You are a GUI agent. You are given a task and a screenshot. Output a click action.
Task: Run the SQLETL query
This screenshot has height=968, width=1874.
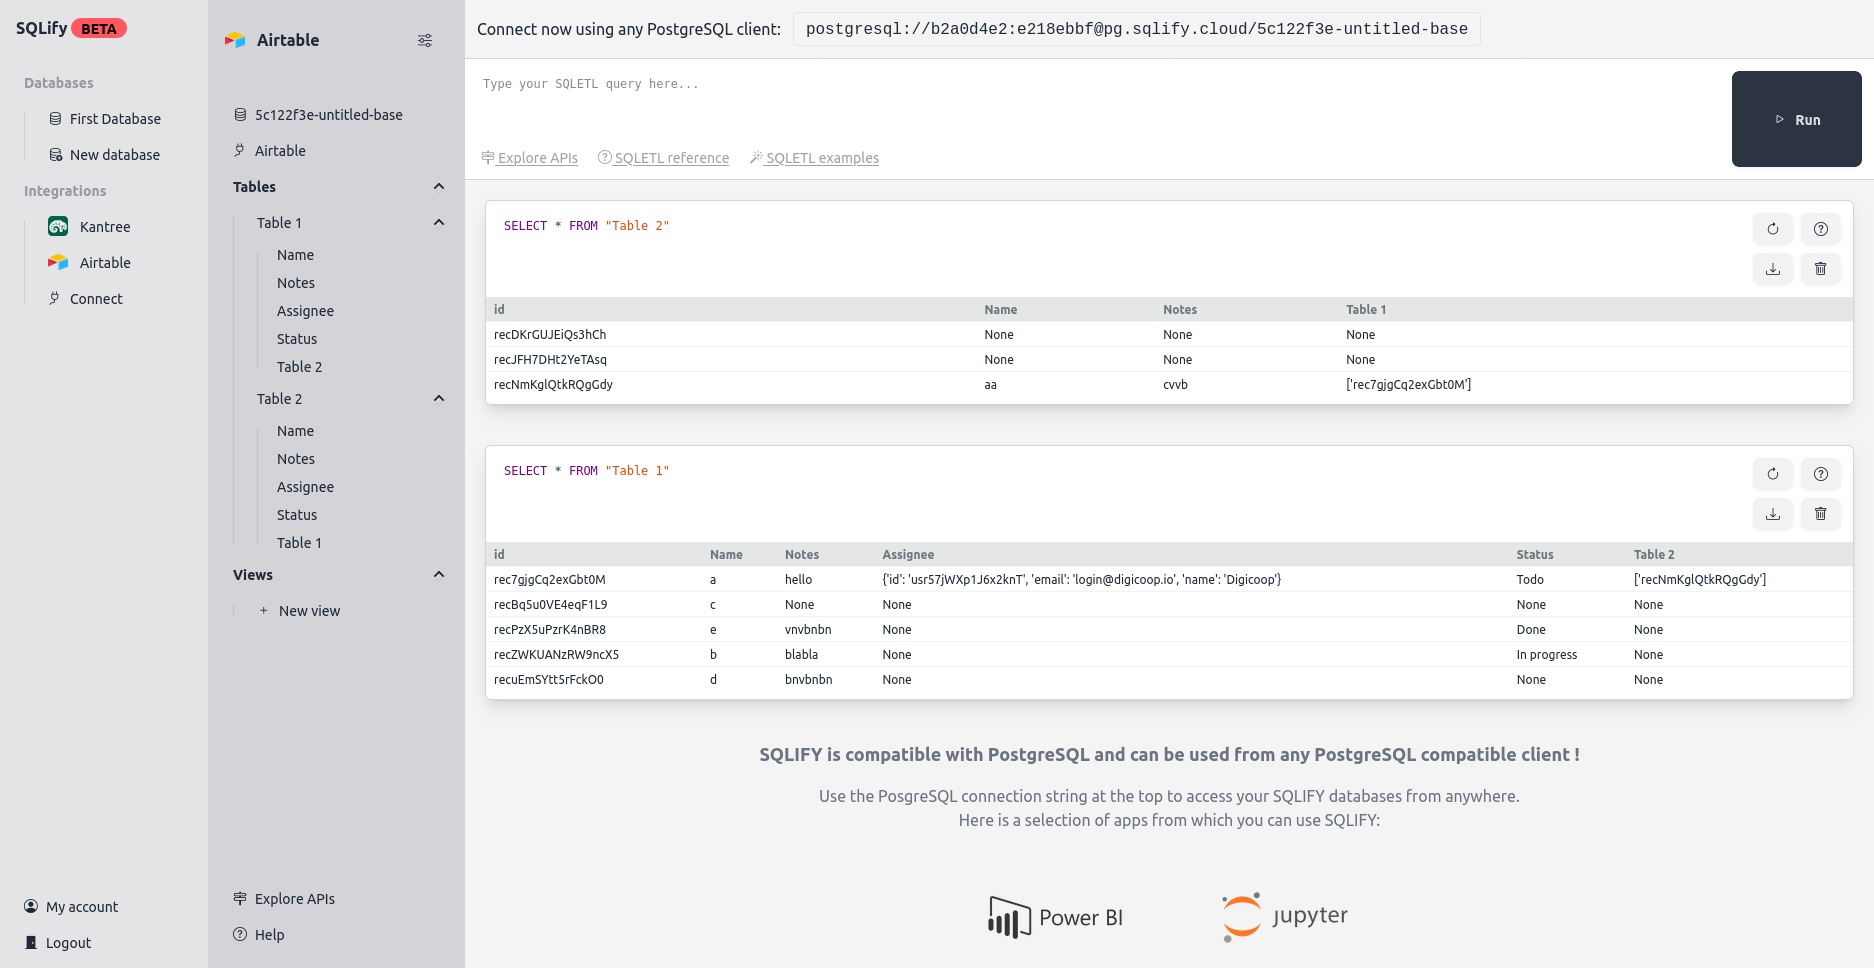1796,119
